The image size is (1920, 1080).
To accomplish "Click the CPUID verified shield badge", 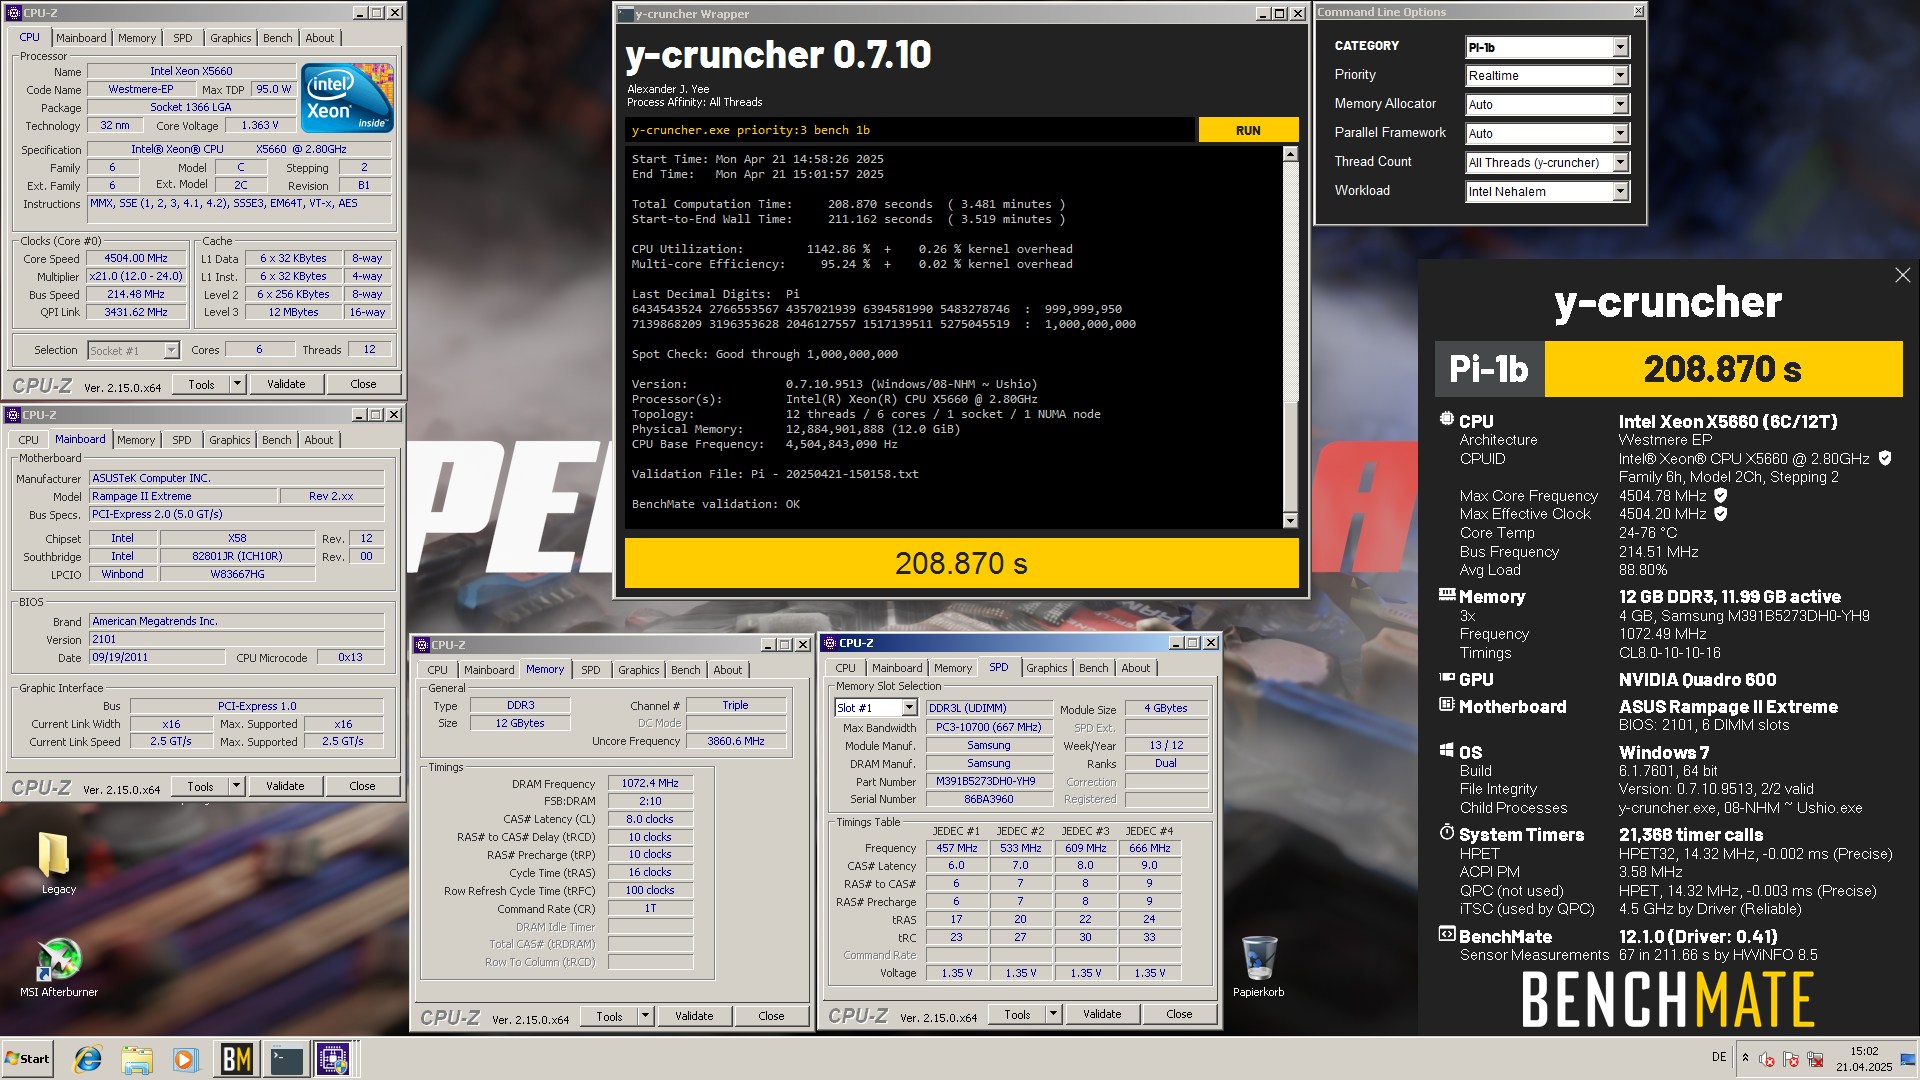I will [1885, 458].
